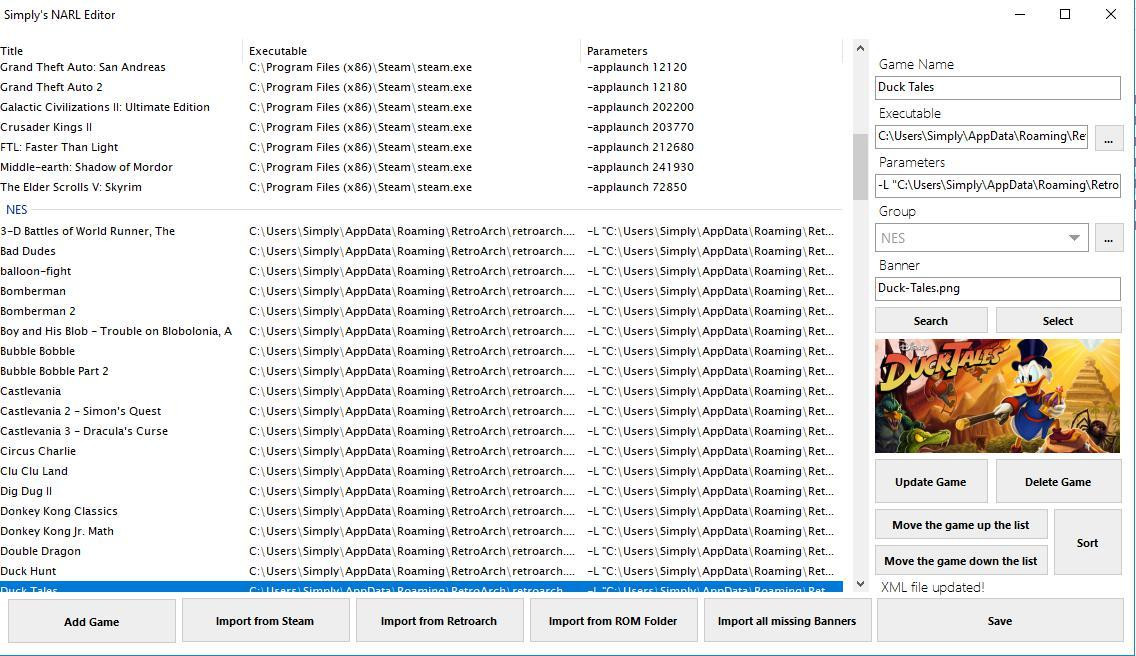Select the Bomberman 2 entry
This screenshot has height=656, width=1136.
tap(421, 311)
